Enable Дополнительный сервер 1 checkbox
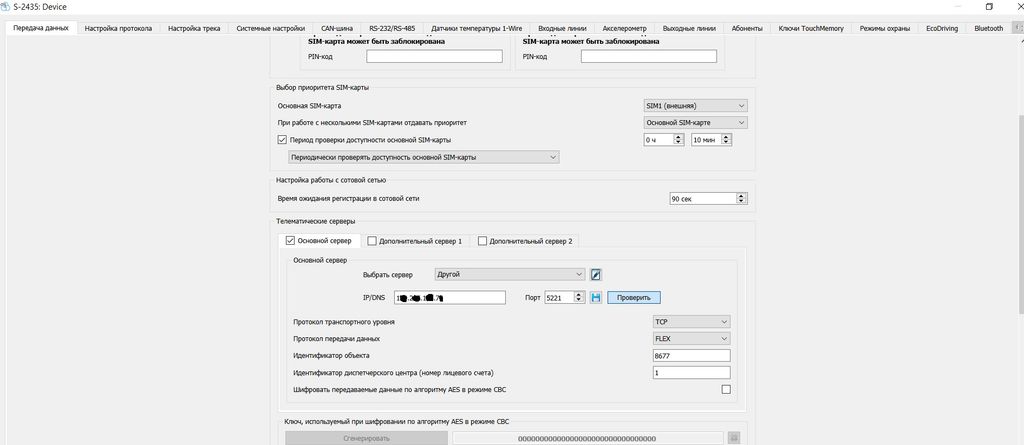The image size is (1024, 445). (372, 241)
